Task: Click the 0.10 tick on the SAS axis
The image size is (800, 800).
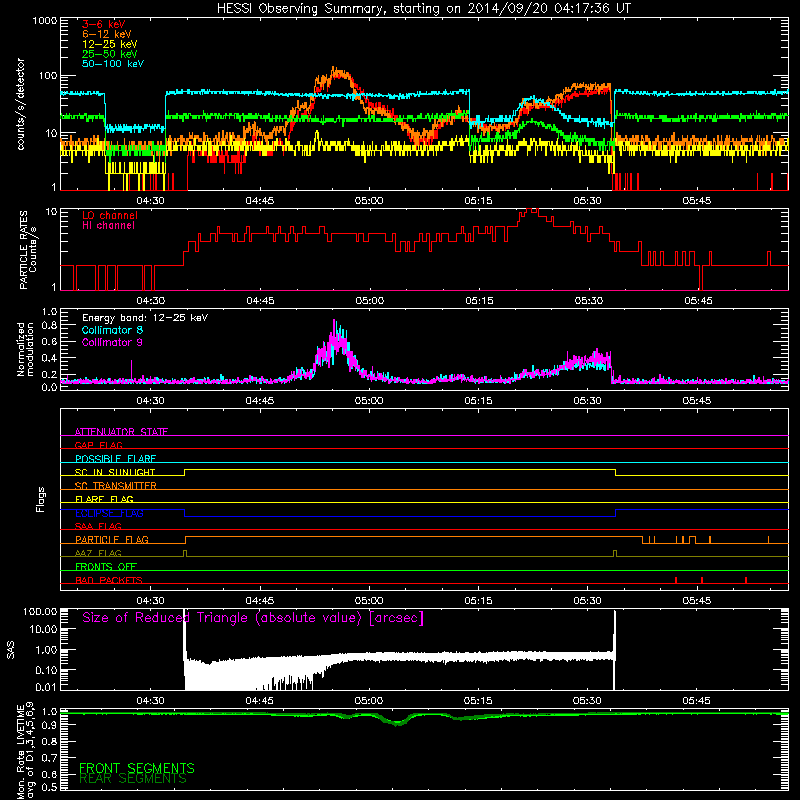Action: 46,670
